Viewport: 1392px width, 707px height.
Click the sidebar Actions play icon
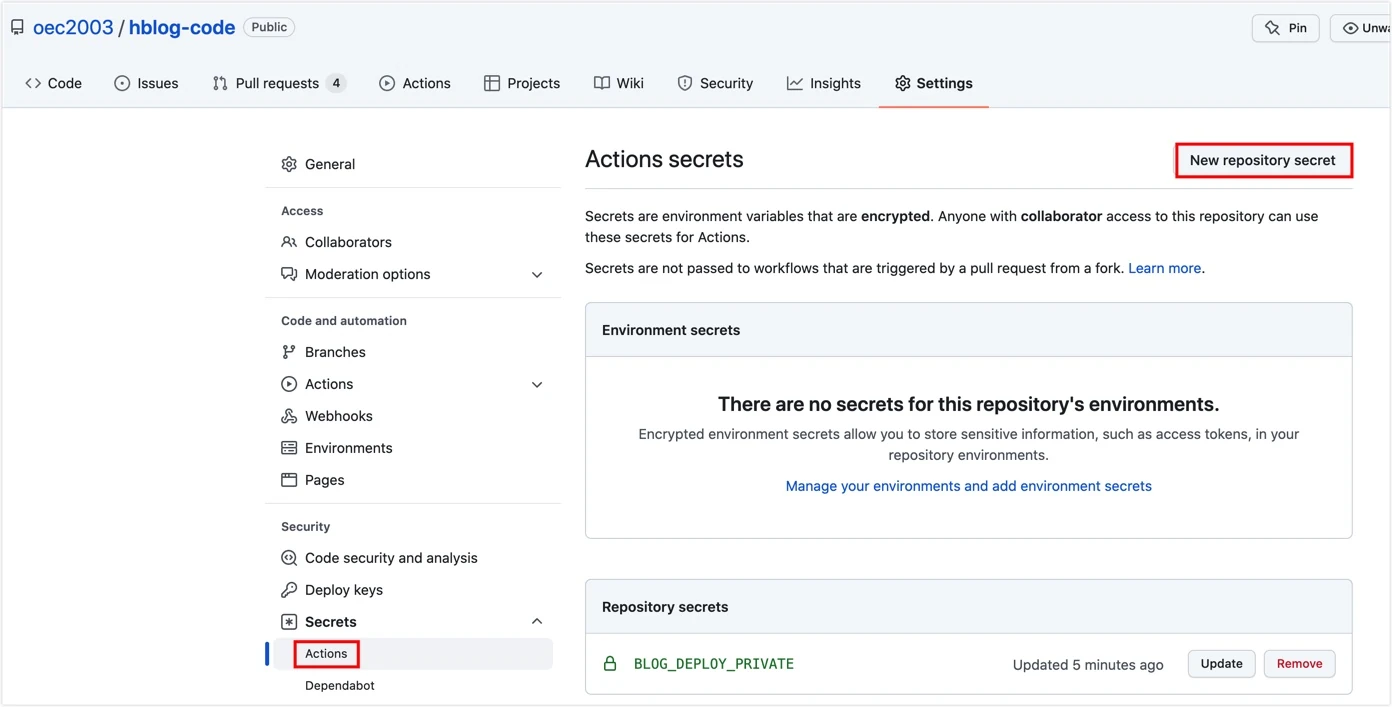tap(289, 384)
